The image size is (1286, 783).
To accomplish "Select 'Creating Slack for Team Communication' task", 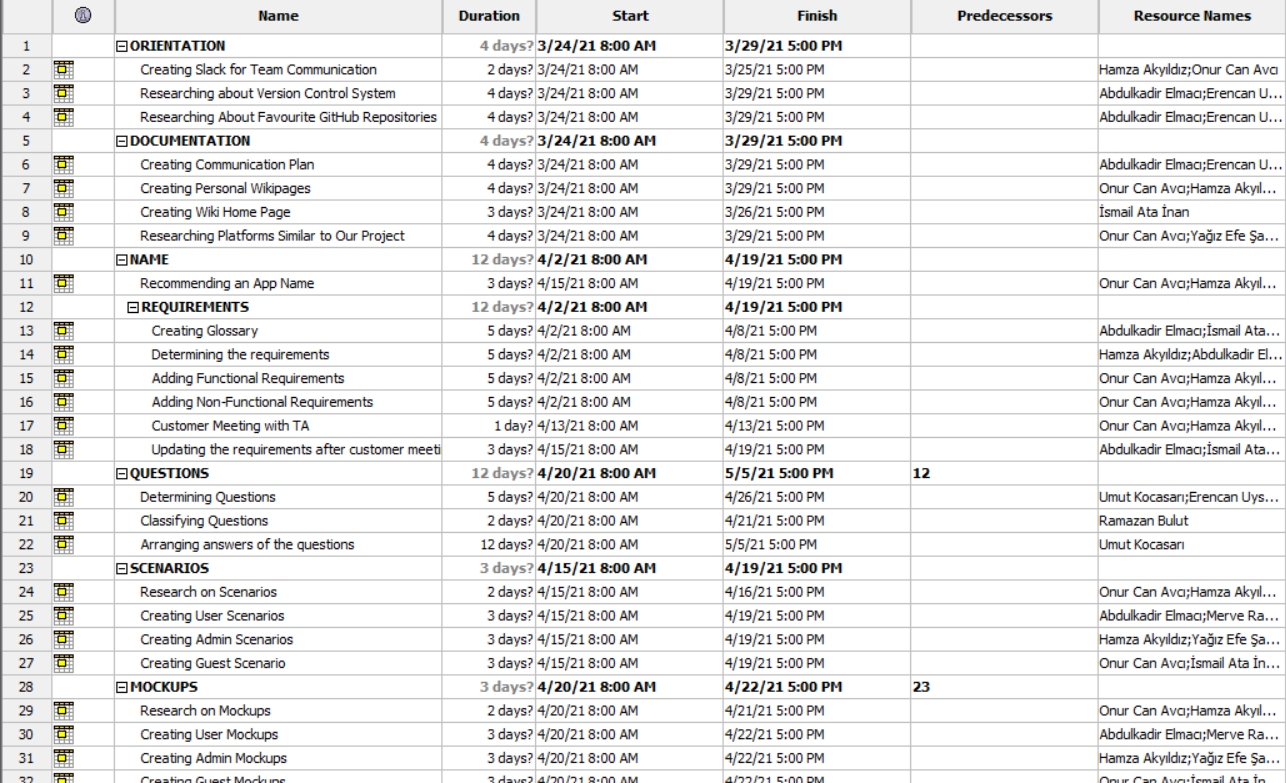I will pyautogui.click(x=258, y=70).
